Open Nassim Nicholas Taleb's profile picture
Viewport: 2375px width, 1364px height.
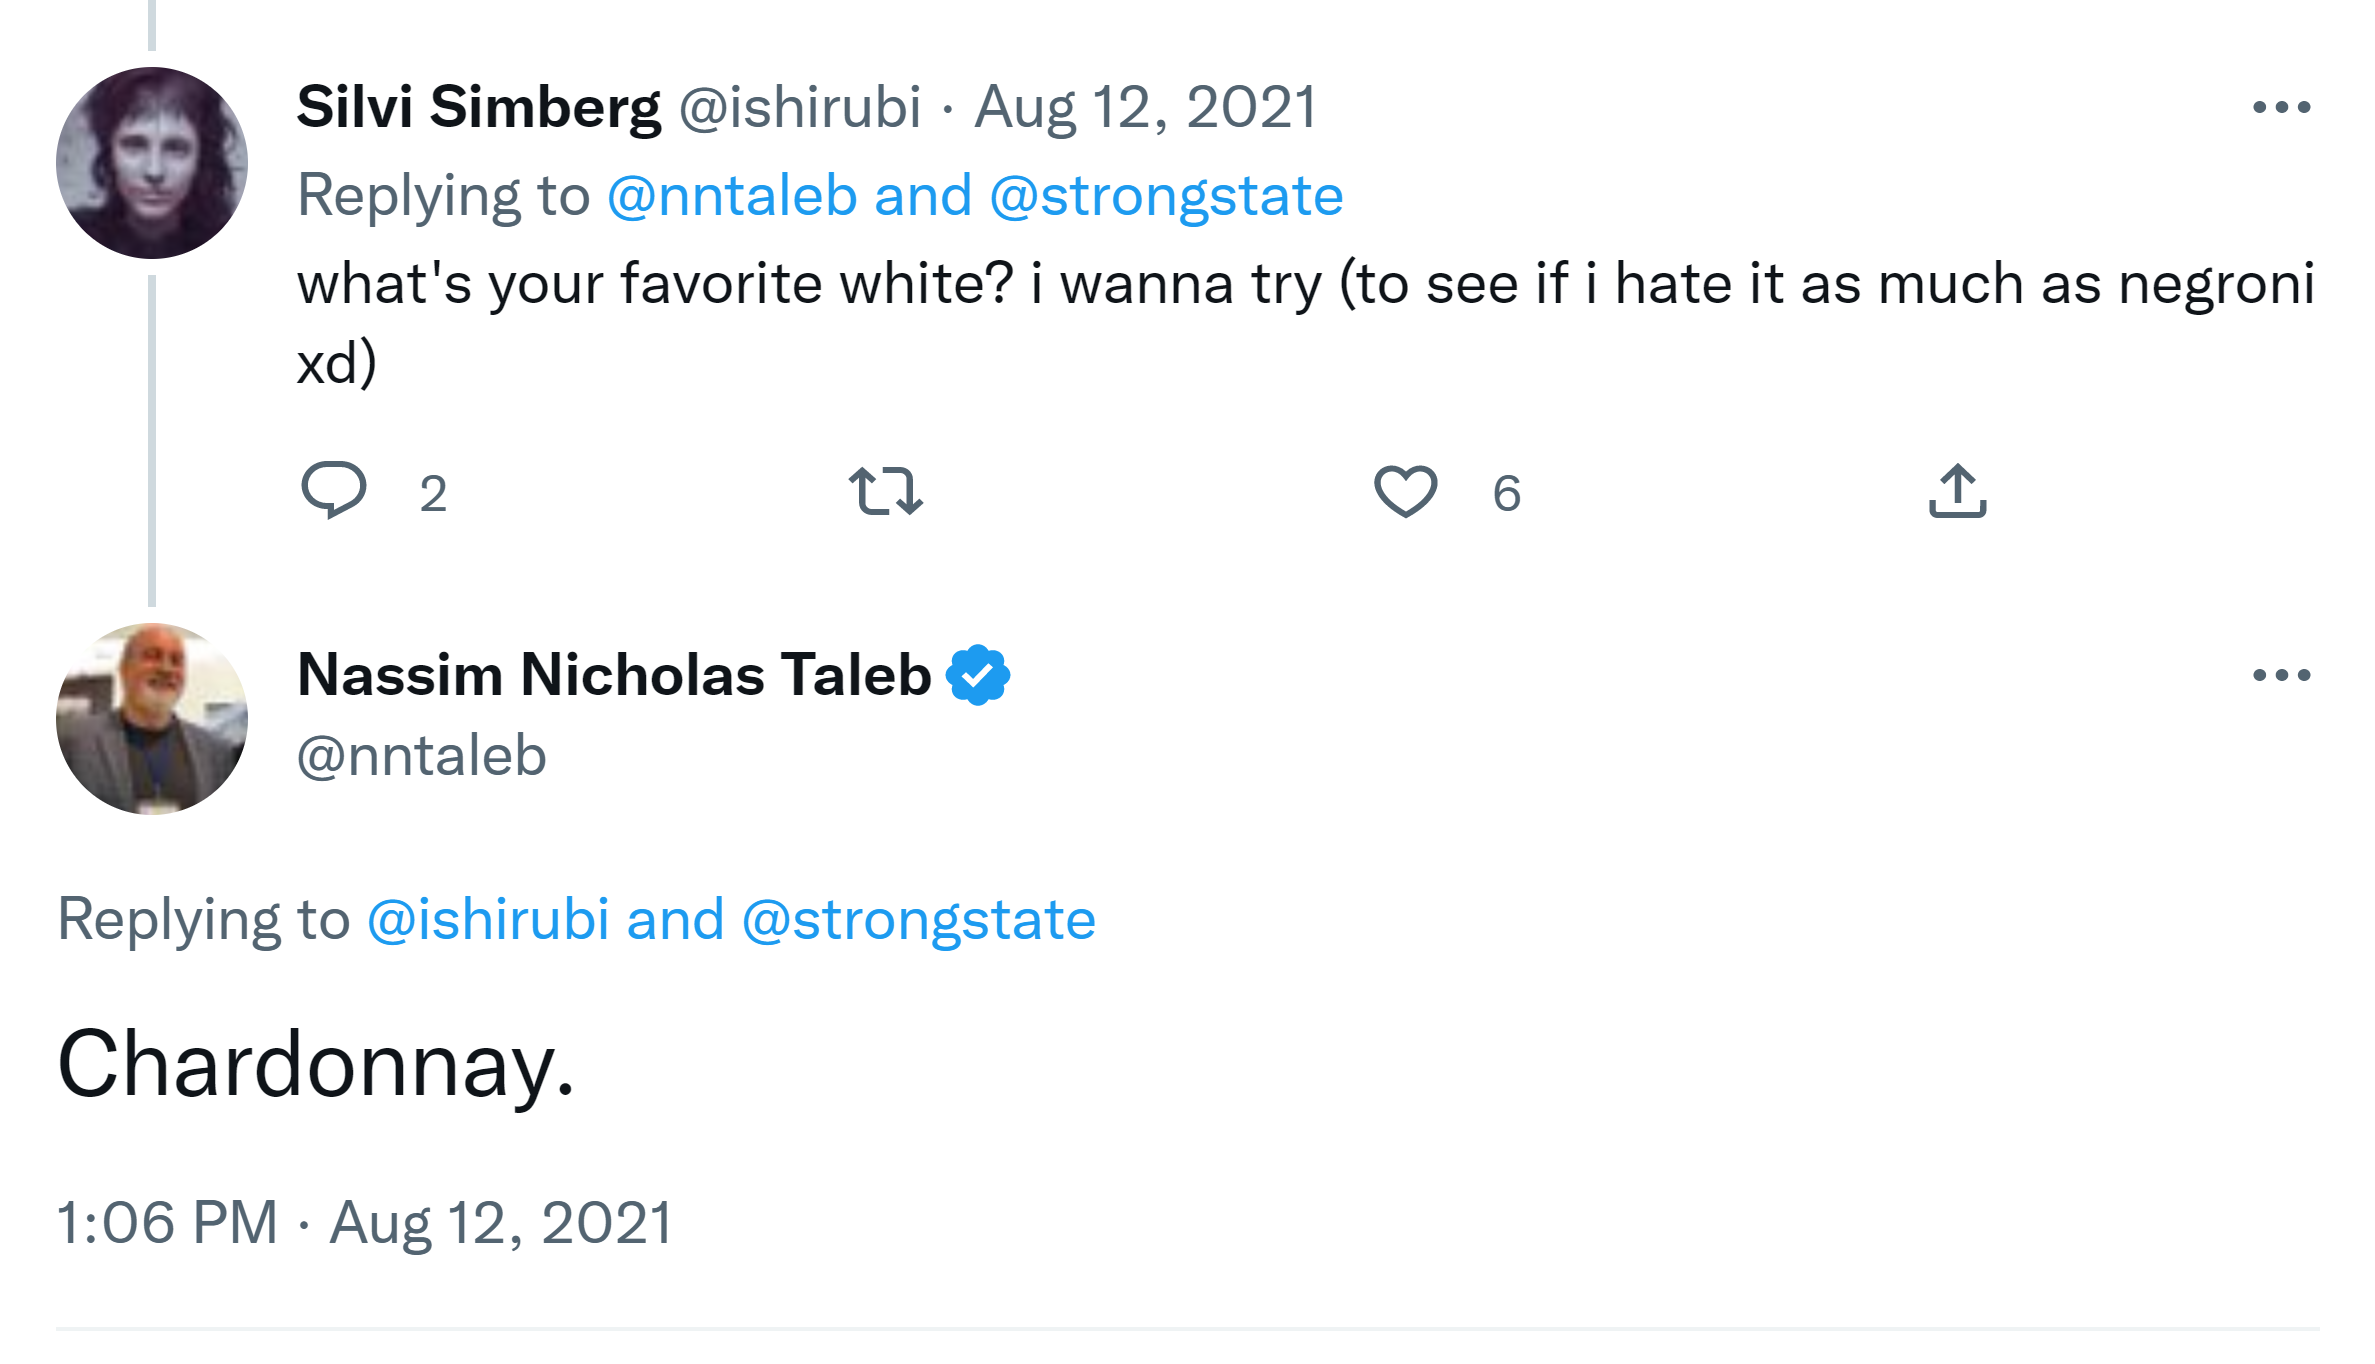click(152, 718)
